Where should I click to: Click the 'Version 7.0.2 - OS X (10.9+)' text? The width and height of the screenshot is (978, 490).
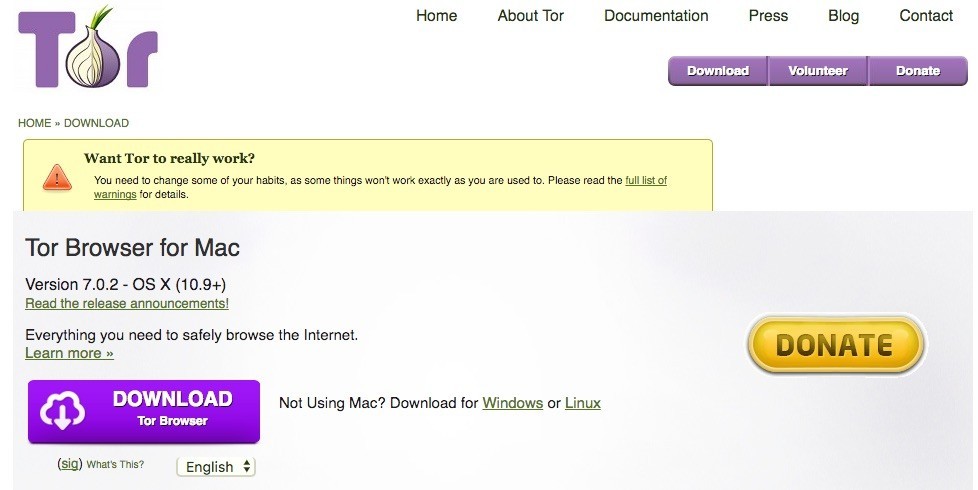click(125, 285)
